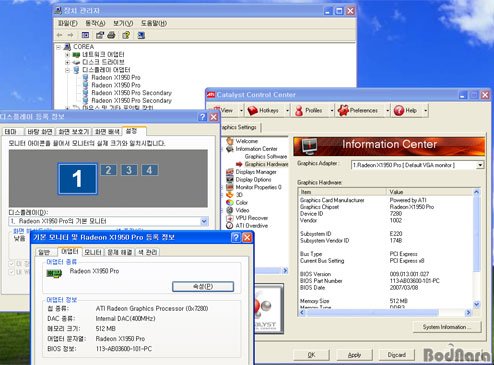Click the printer icon in Device Manager toolbar
The image size is (494, 365).
tap(111, 35)
